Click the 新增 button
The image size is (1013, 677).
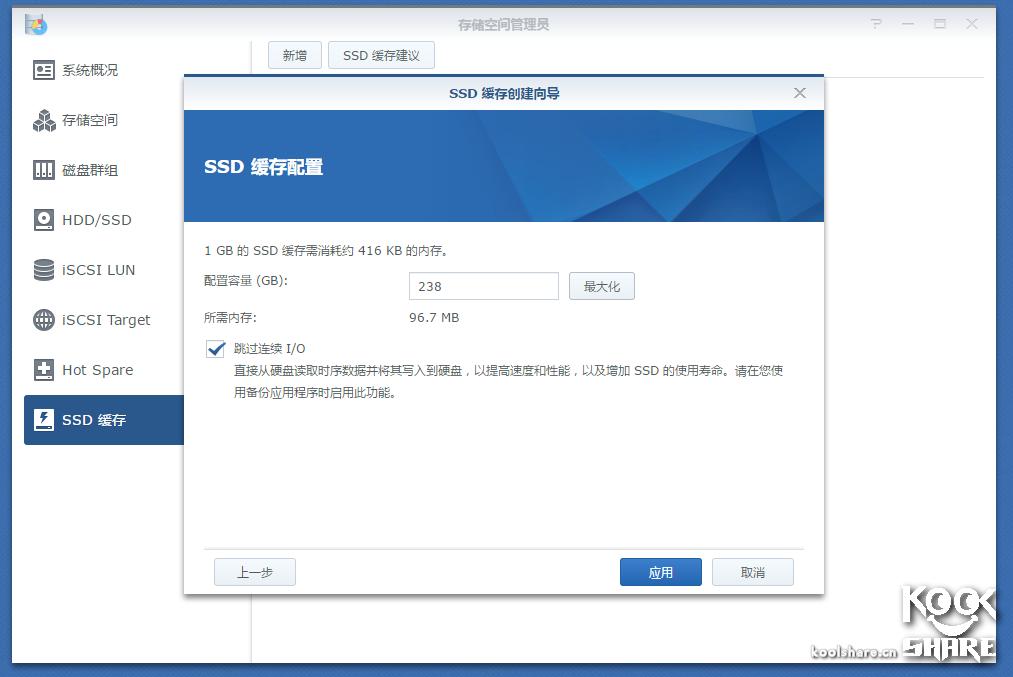coord(294,55)
